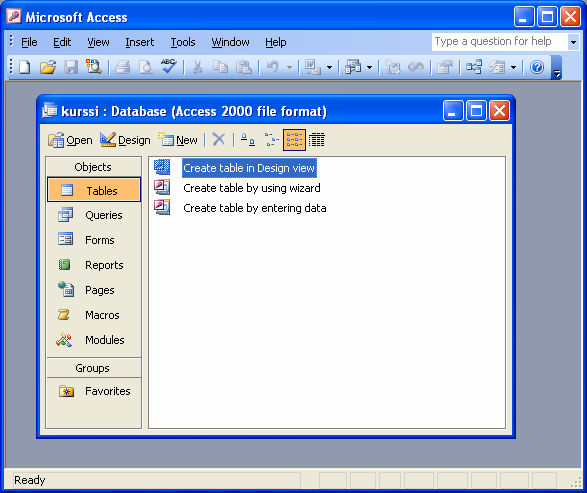Expand the Undo dropdown arrow
The width and height of the screenshot is (587, 493).
[x=289, y=68]
